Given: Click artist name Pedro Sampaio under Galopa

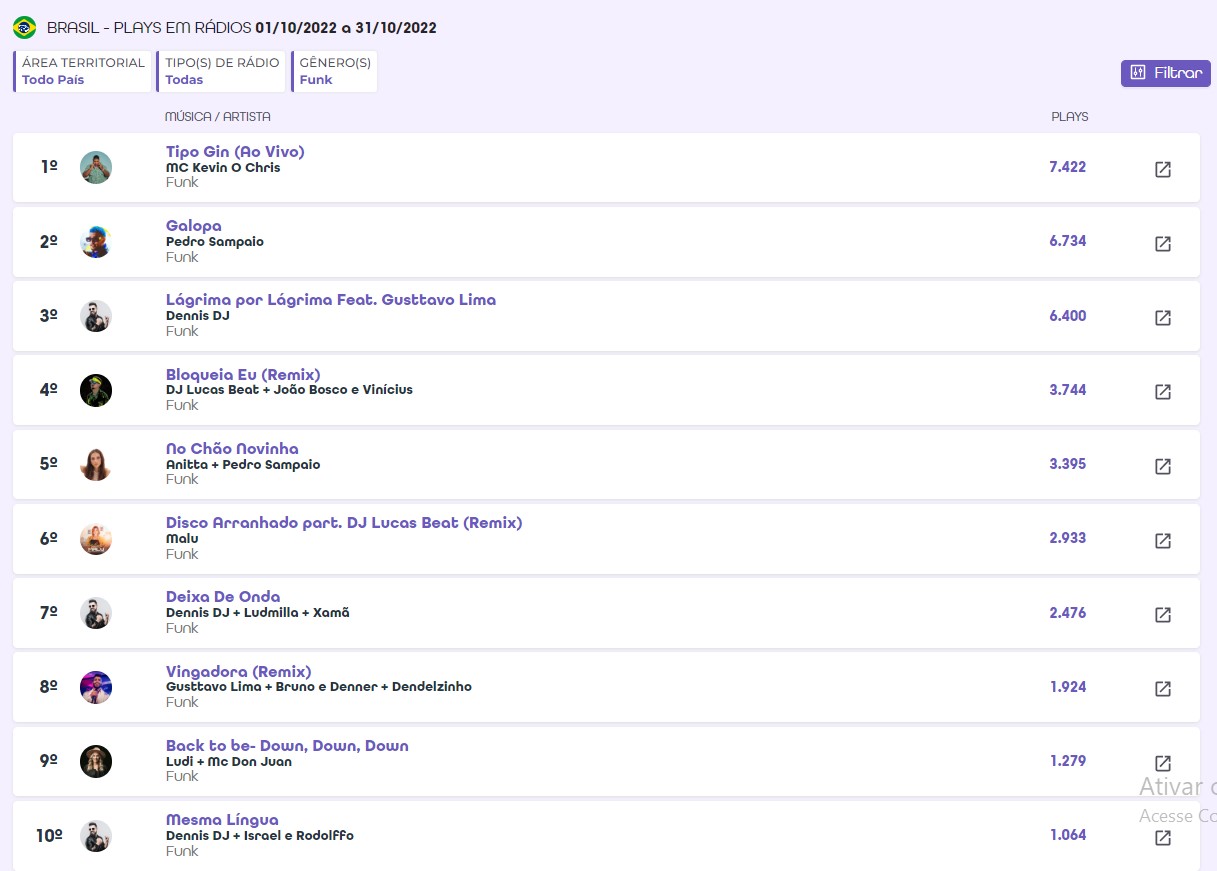Looking at the screenshot, I should [x=215, y=242].
